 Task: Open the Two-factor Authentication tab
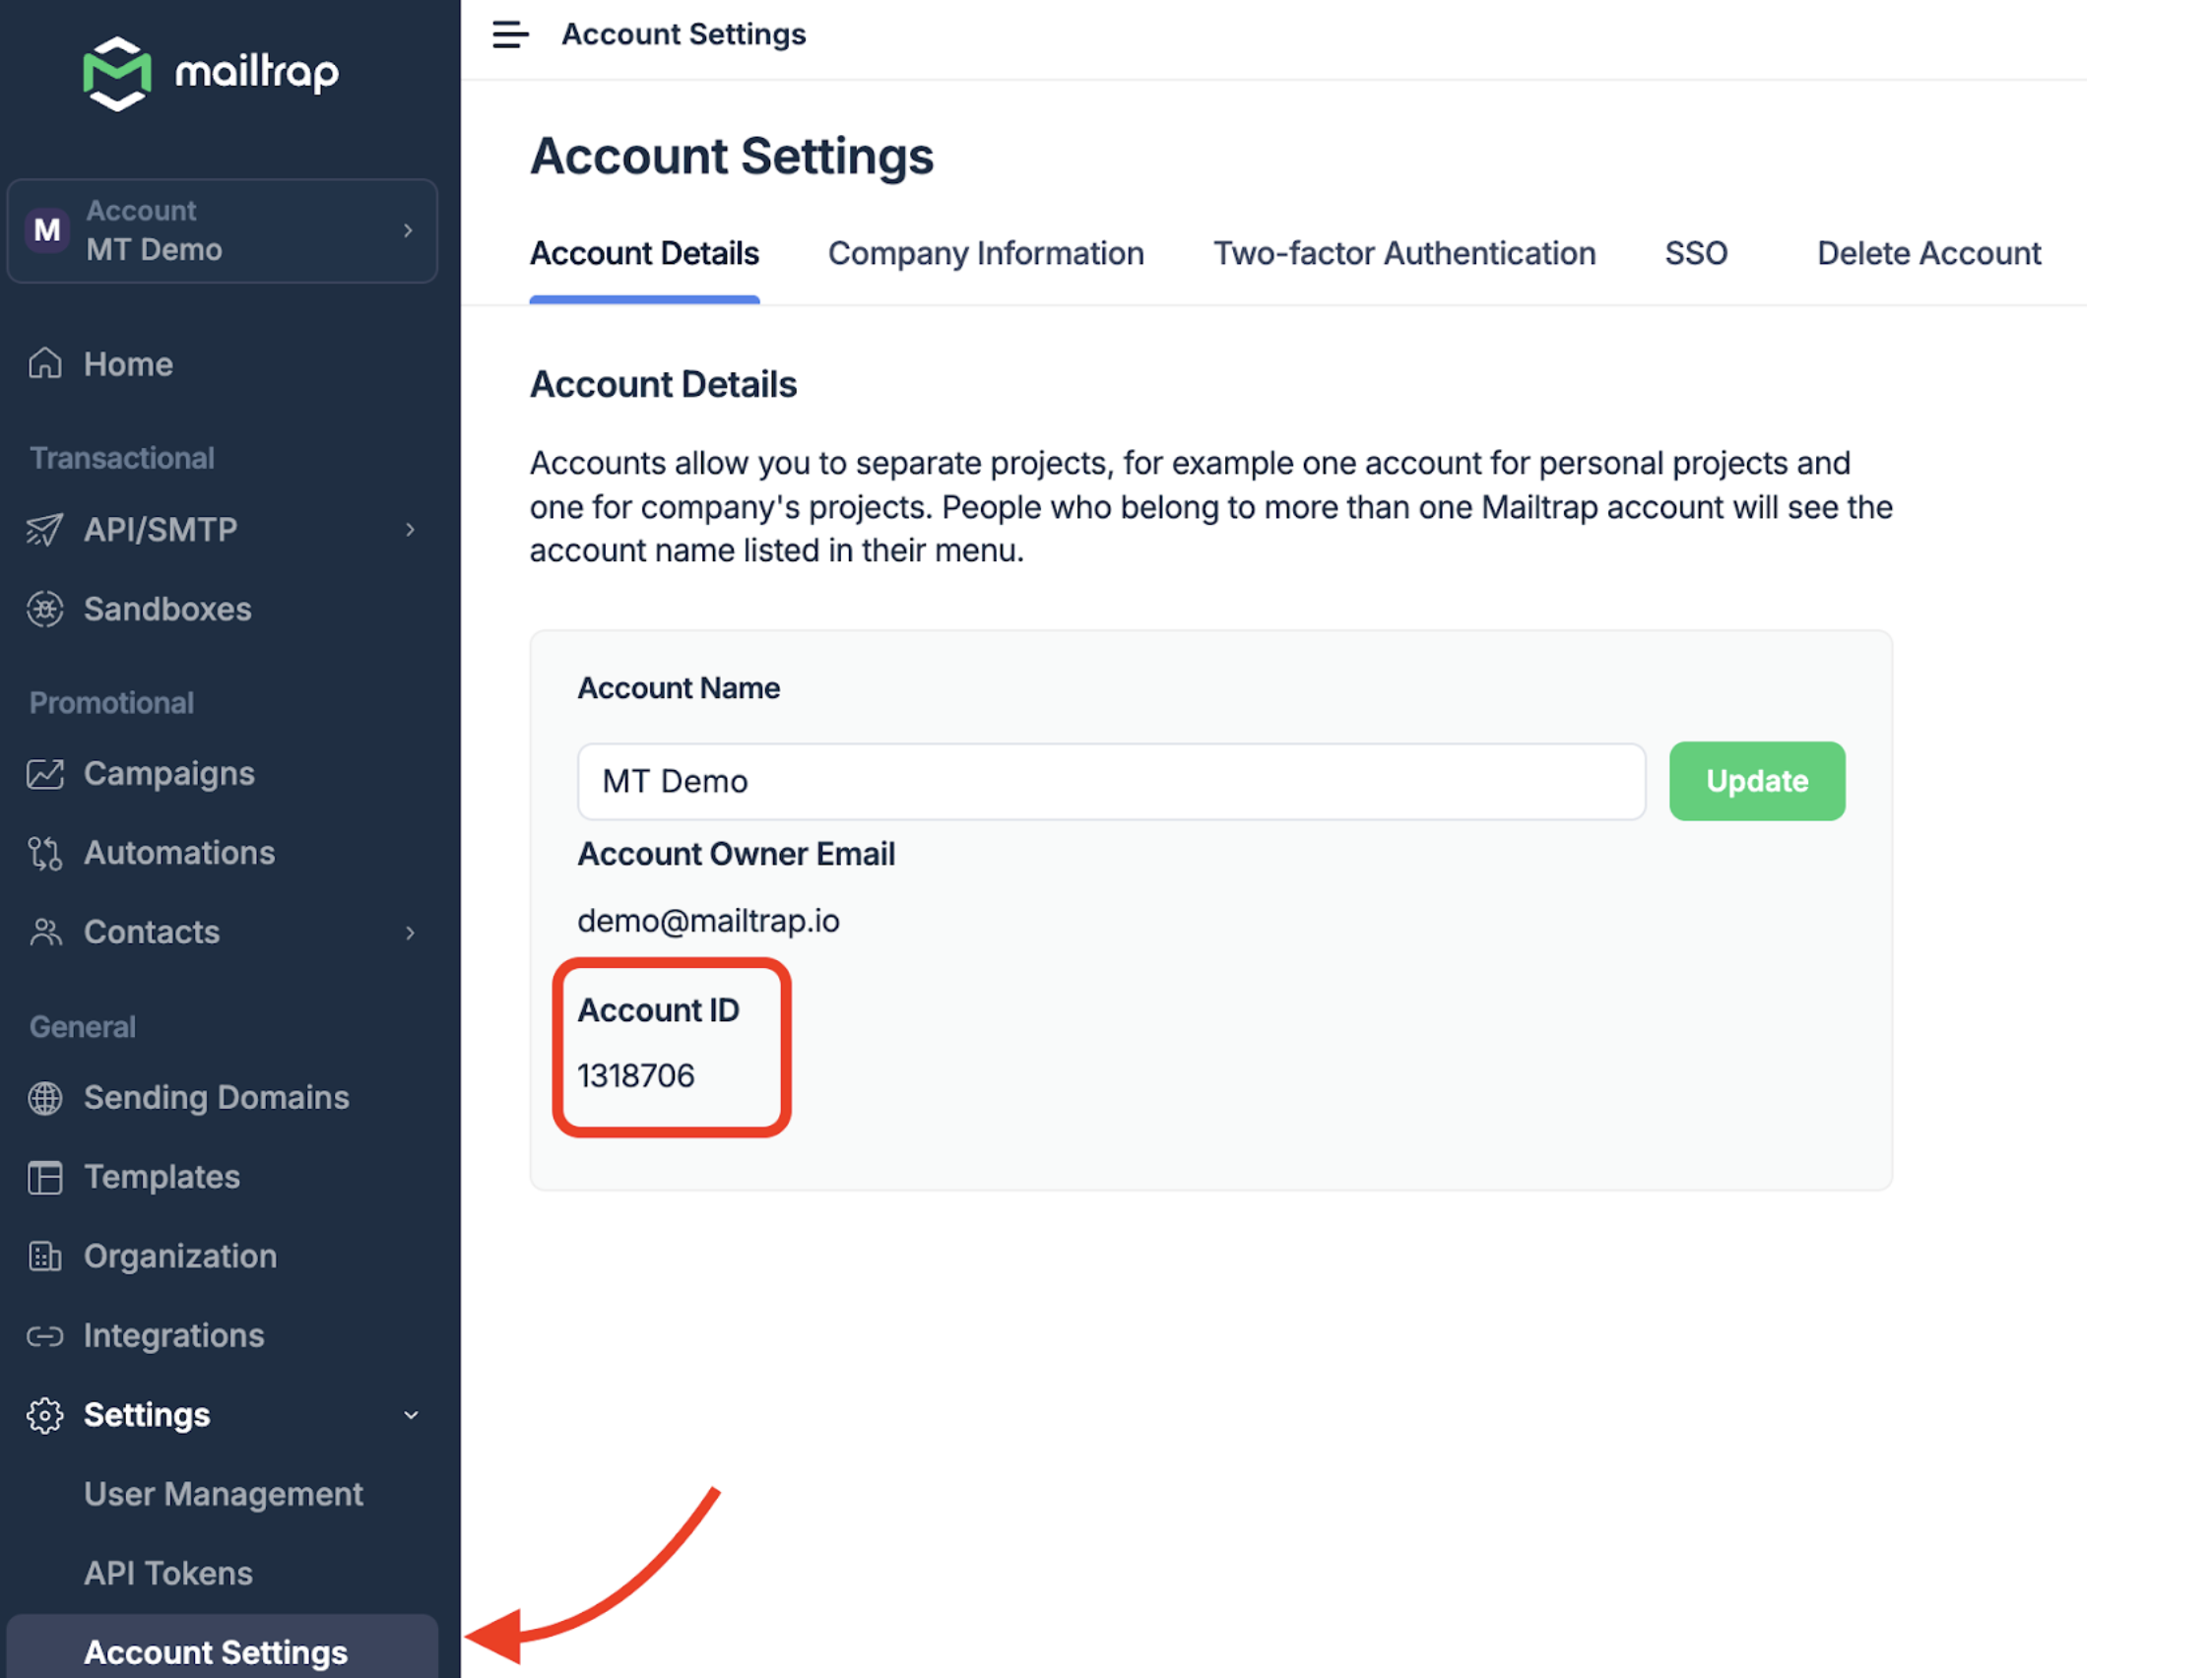tap(1403, 254)
